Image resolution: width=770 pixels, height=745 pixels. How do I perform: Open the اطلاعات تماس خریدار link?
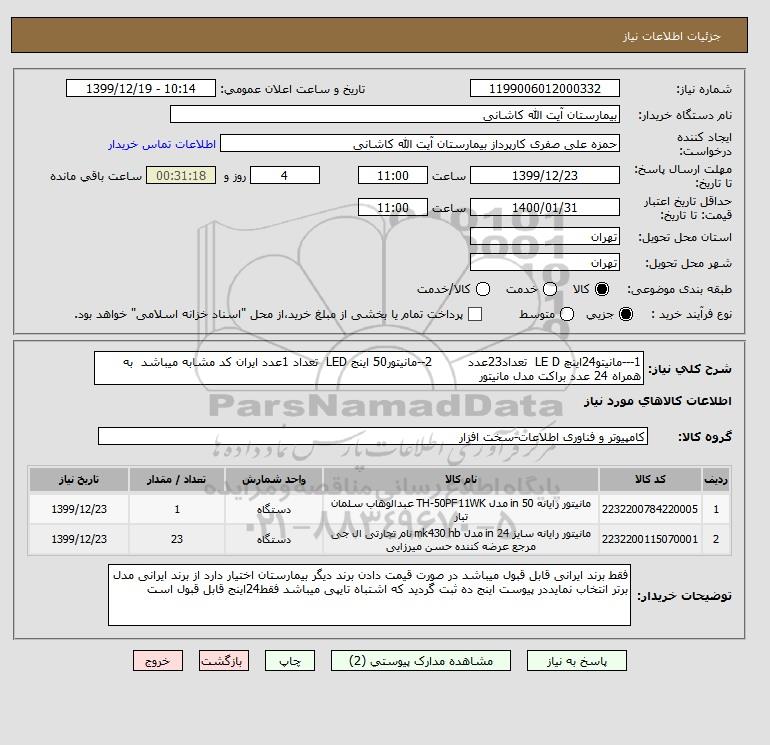[x=162, y=144]
